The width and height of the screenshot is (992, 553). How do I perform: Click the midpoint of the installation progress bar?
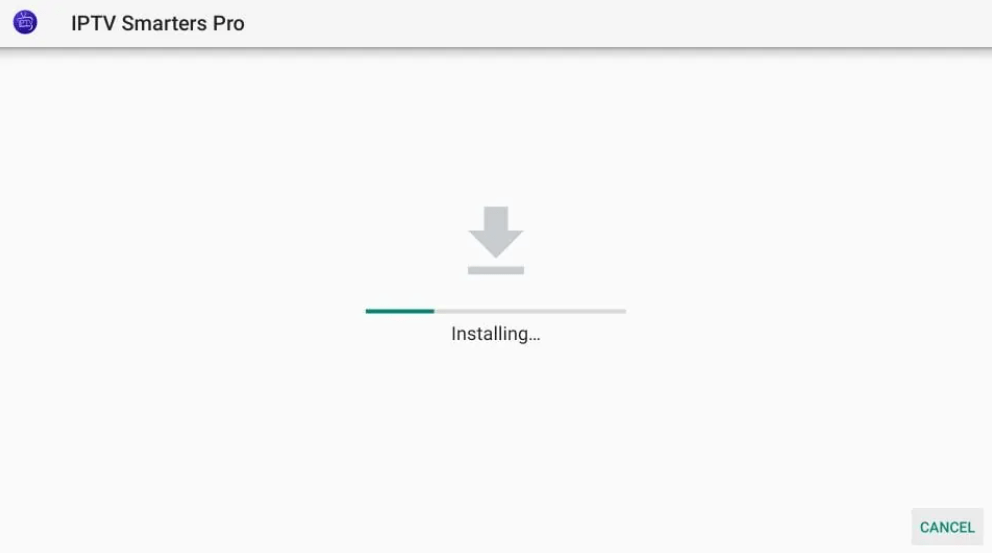point(496,311)
